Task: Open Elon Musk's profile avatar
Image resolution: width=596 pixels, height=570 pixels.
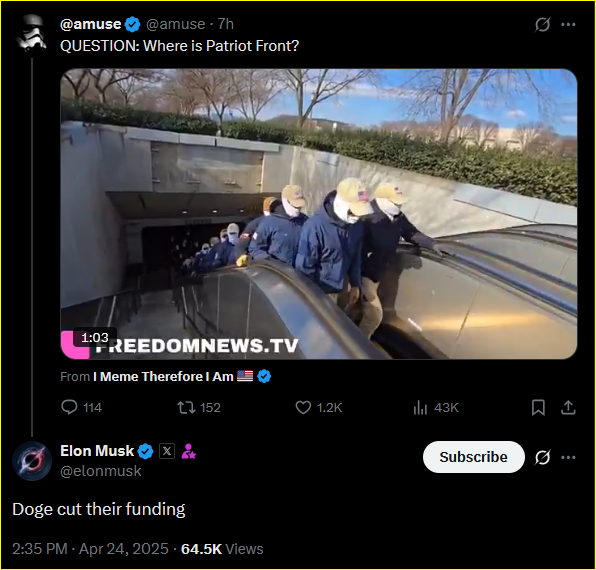Action: 32,461
